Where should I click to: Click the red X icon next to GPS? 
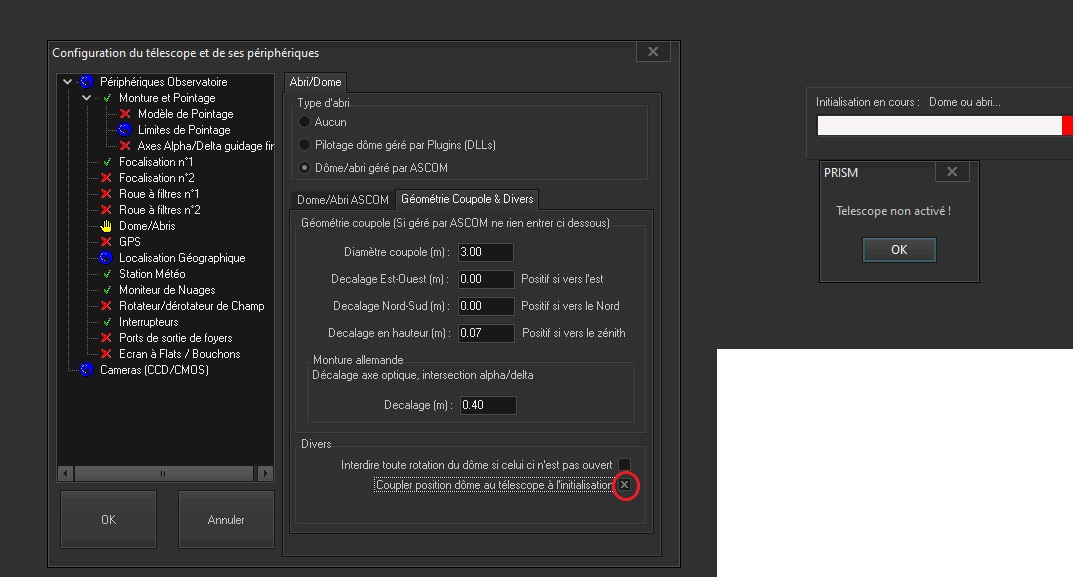(x=107, y=242)
